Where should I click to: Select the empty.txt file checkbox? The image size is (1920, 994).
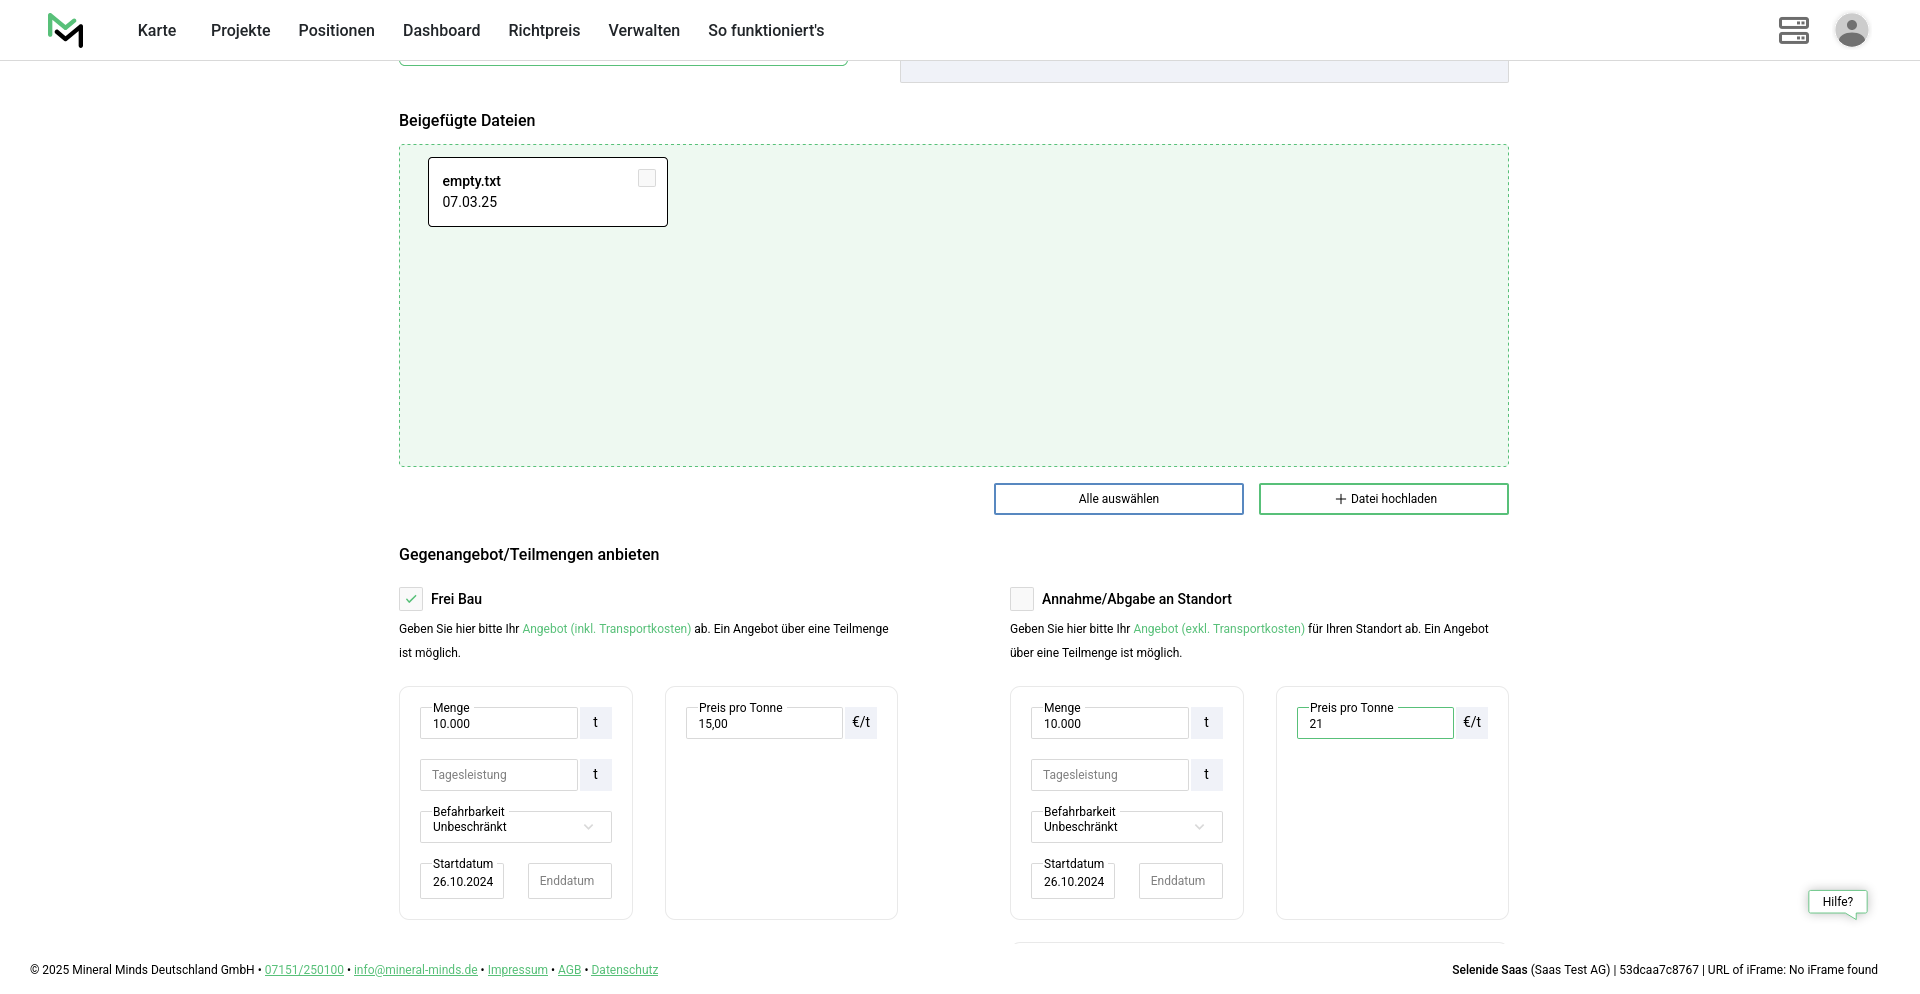647,178
